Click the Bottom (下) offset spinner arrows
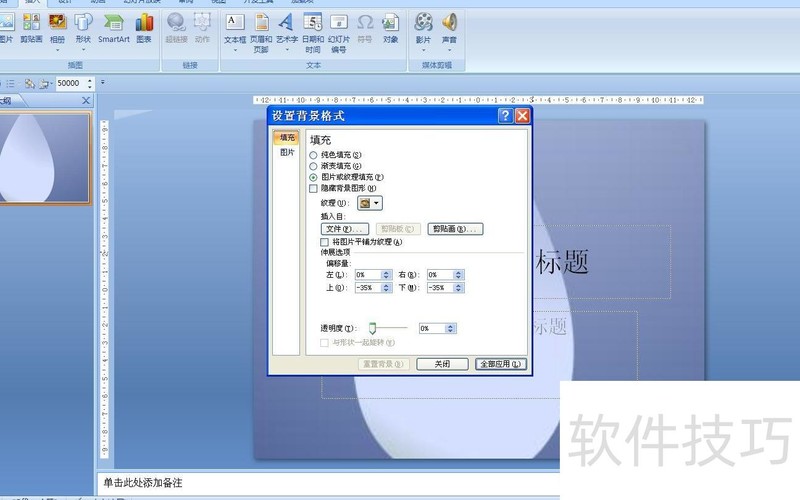Screen dimensions: 800x500 click(x=458, y=288)
